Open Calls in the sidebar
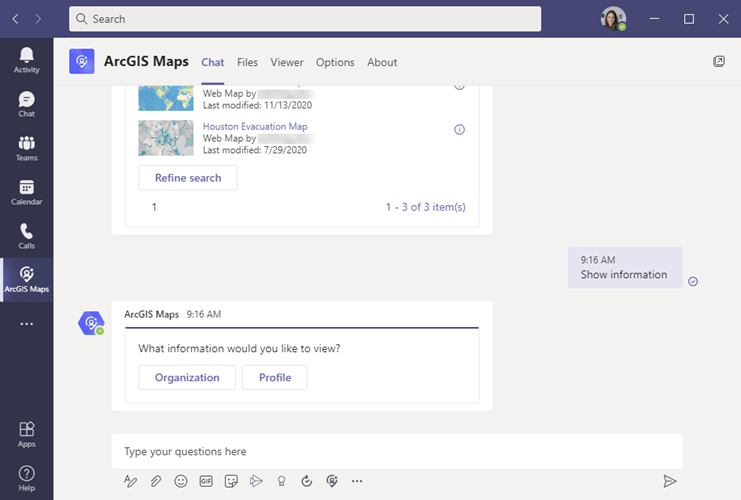The width and height of the screenshot is (741, 500). click(26, 236)
